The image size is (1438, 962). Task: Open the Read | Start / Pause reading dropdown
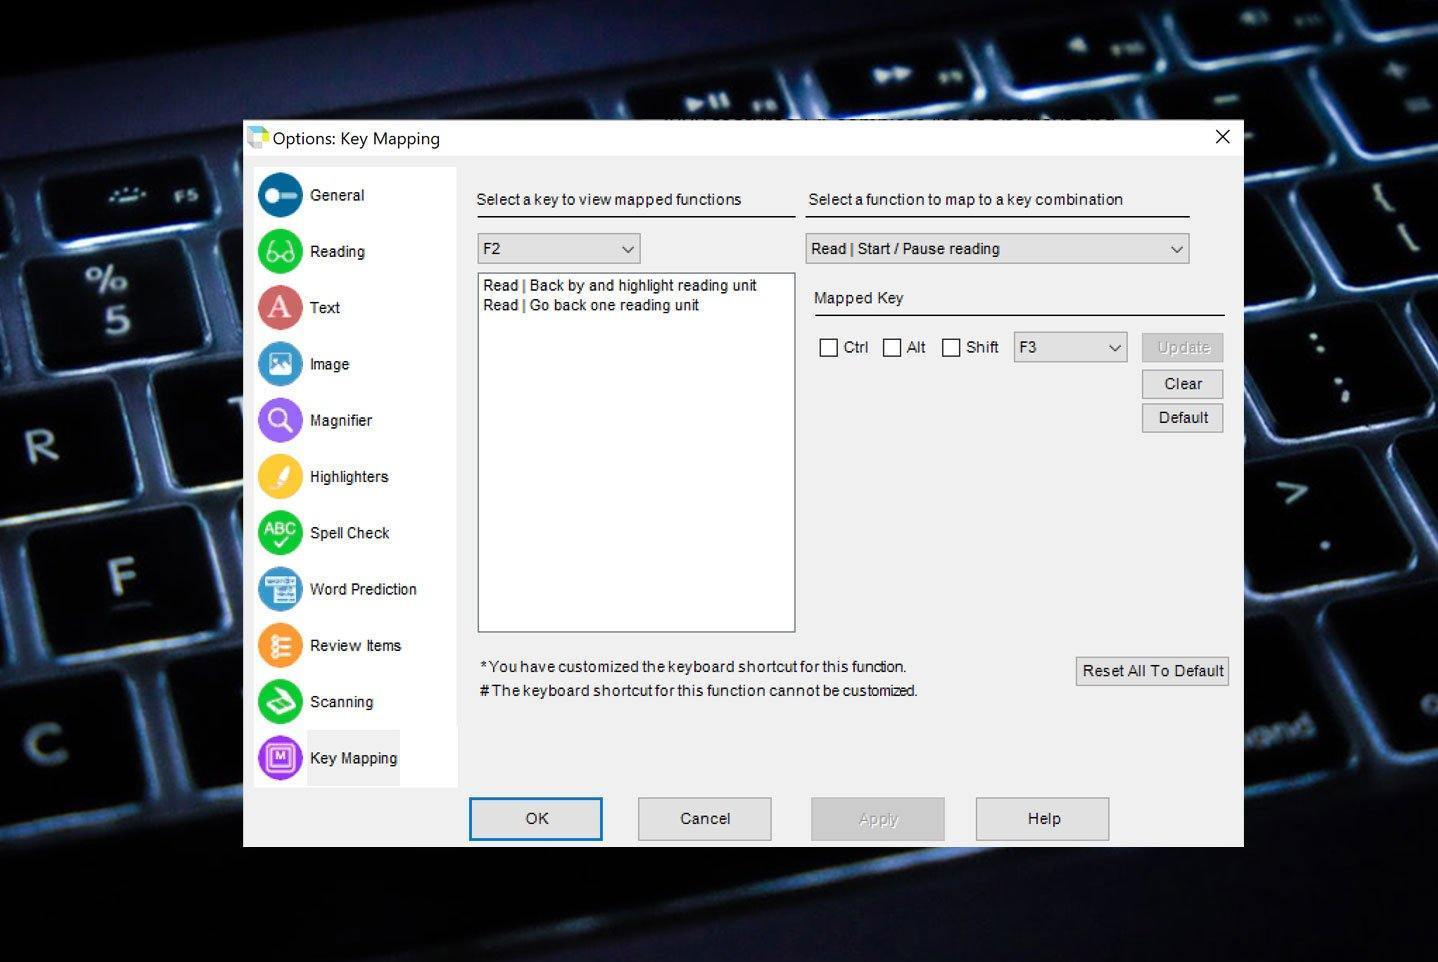(x=996, y=249)
